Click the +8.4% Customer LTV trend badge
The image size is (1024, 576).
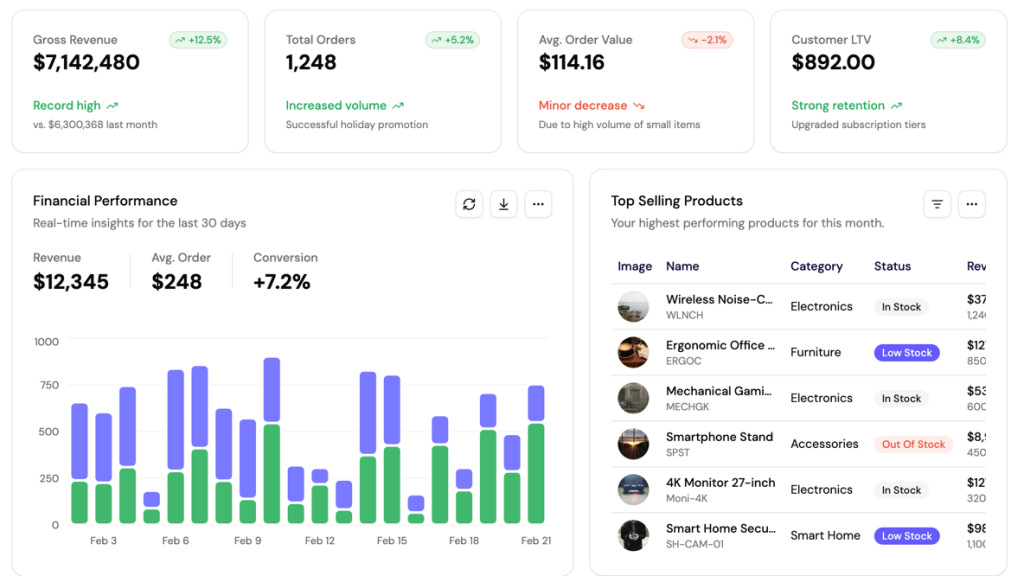pyautogui.click(x=958, y=40)
